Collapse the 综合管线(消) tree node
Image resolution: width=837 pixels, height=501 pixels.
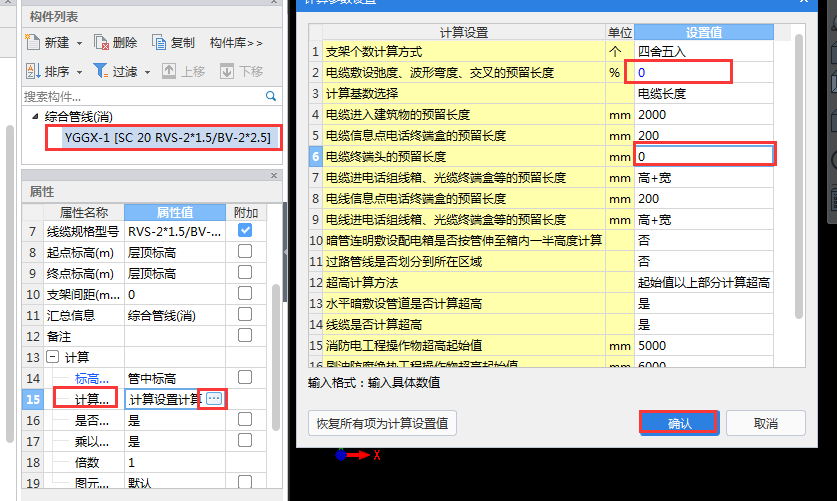35,116
